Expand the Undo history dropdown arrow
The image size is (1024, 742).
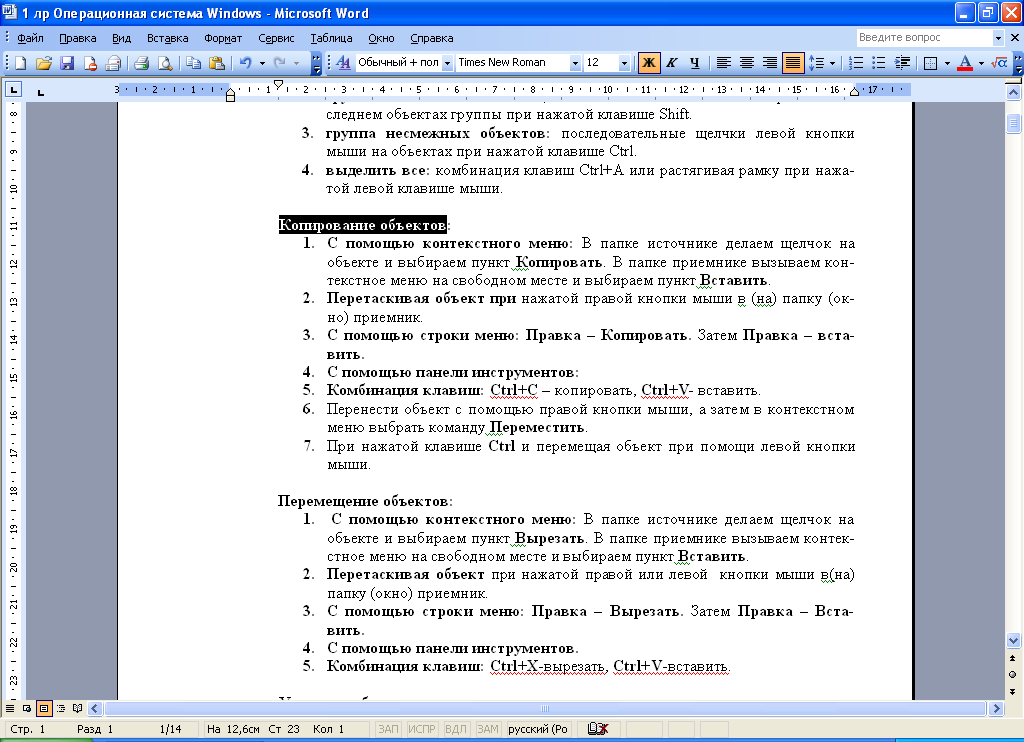click(262, 63)
